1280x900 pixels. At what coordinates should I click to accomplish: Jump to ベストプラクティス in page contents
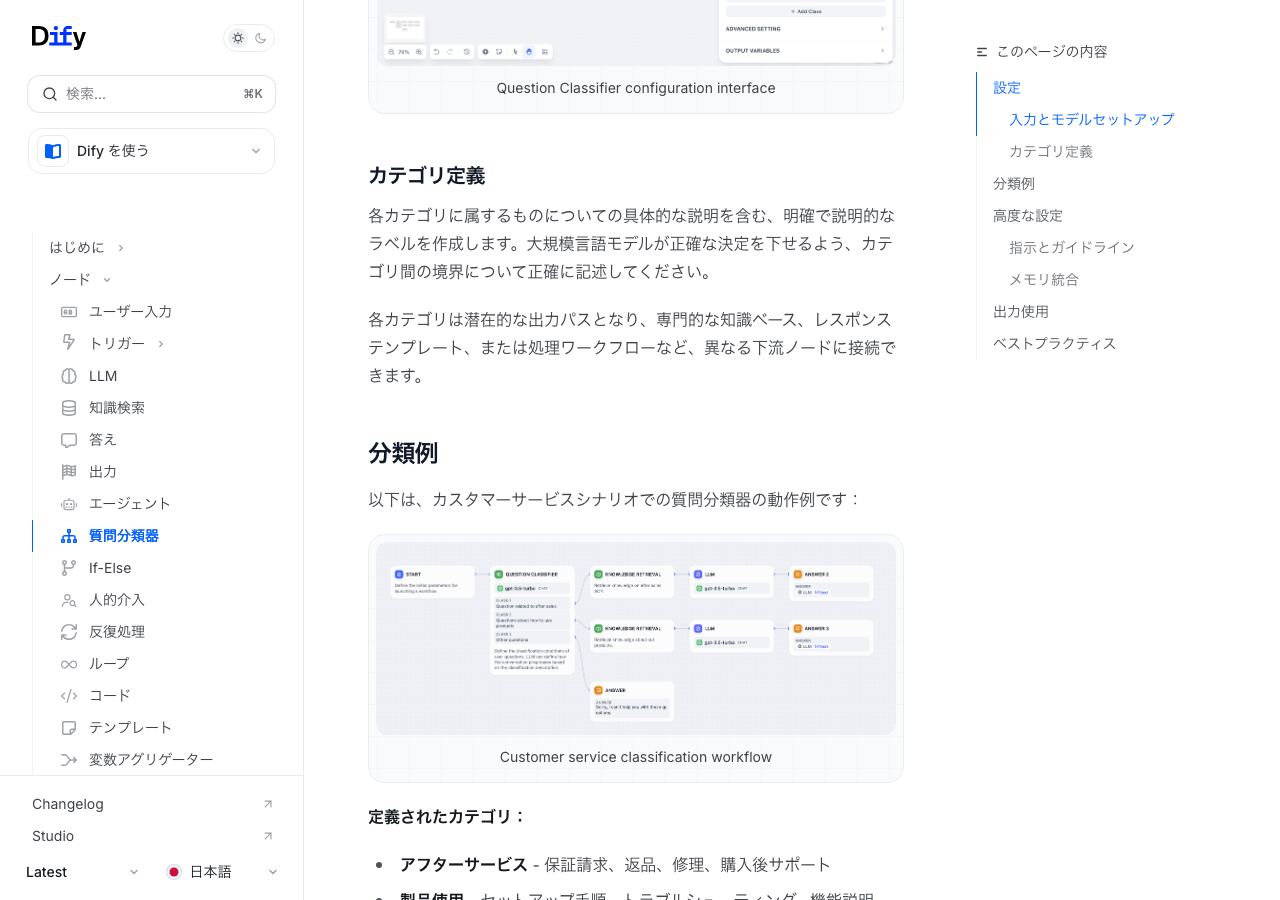click(1054, 344)
